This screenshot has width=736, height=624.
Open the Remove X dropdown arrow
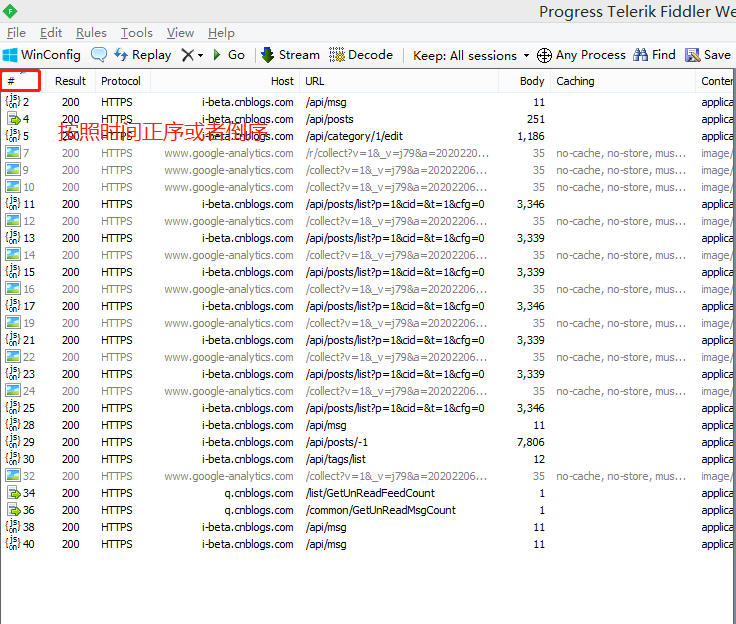[x=200, y=55]
